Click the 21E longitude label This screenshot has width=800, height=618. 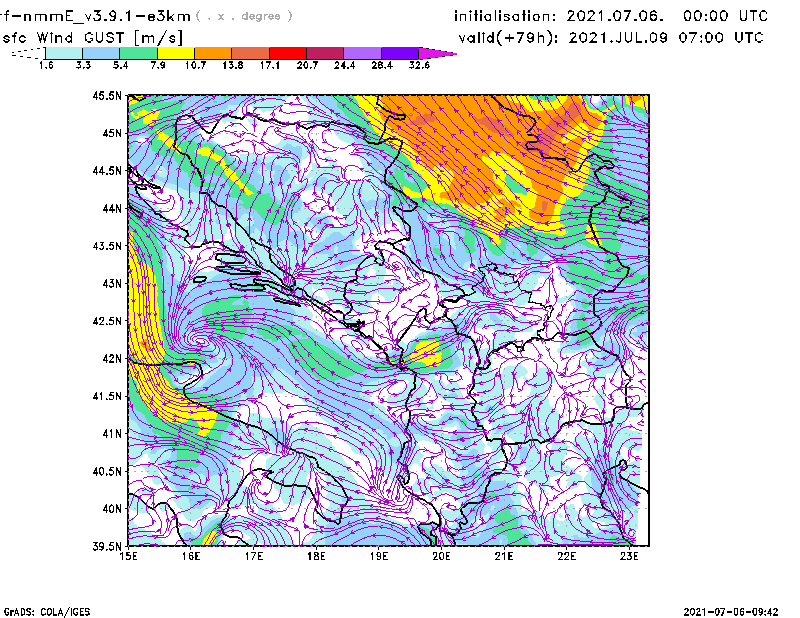tap(504, 556)
